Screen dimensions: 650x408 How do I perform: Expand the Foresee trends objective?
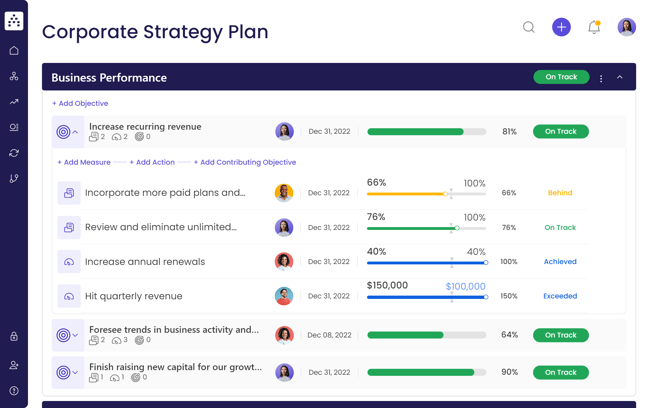coord(75,335)
